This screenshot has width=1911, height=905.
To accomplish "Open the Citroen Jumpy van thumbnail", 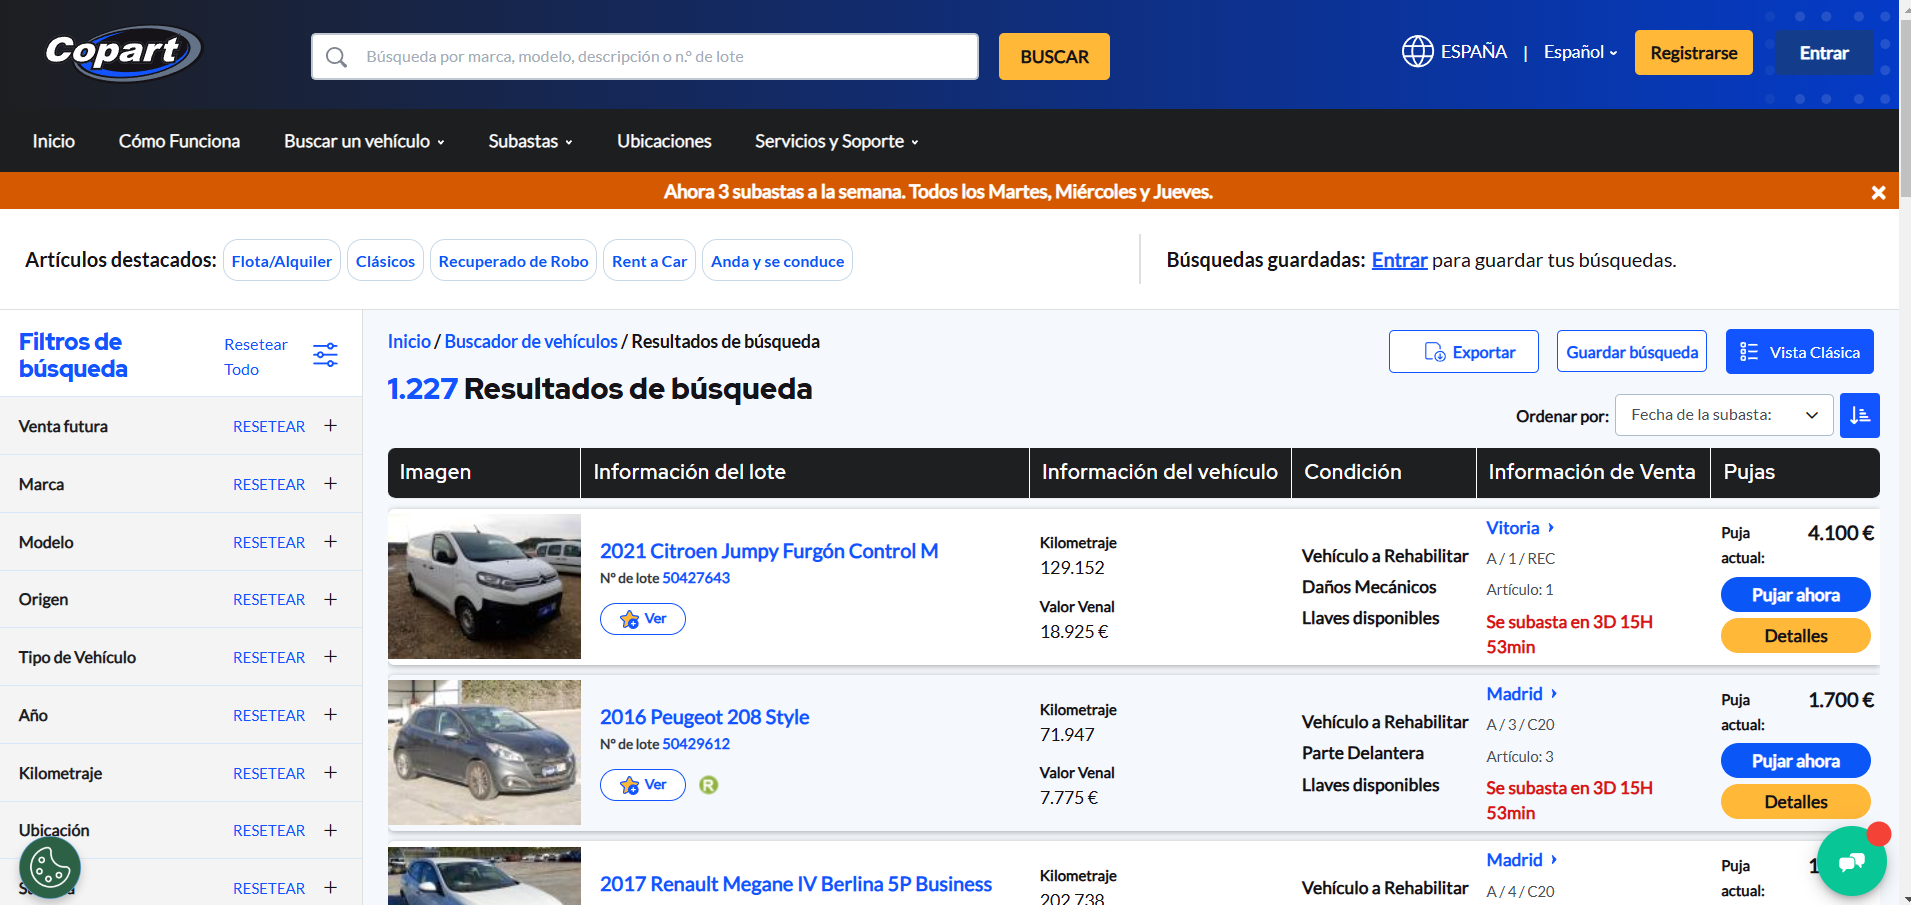I will 484,587.
